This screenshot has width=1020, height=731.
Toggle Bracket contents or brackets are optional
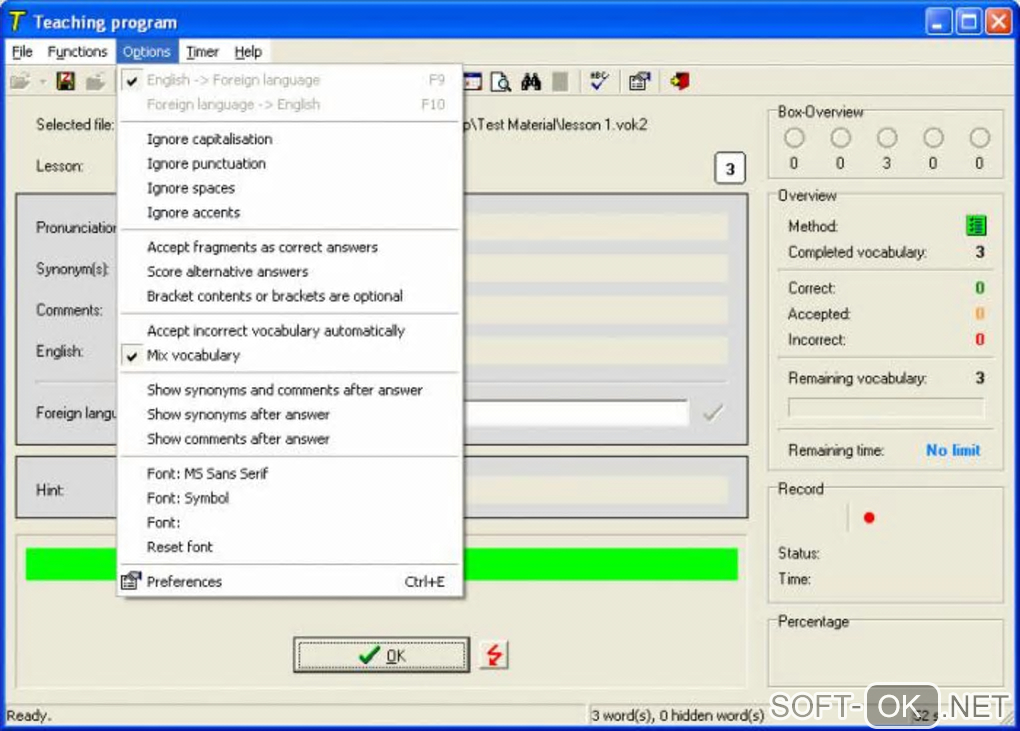point(290,297)
